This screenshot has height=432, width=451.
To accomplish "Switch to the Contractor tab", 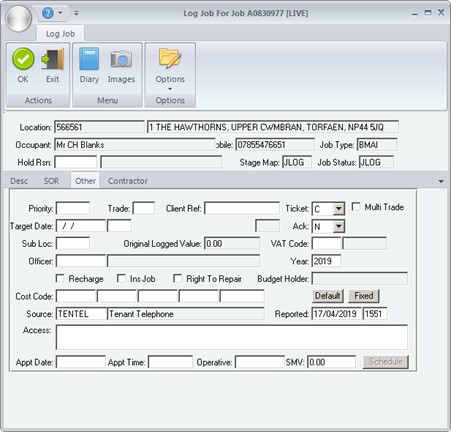I will (x=128, y=181).
